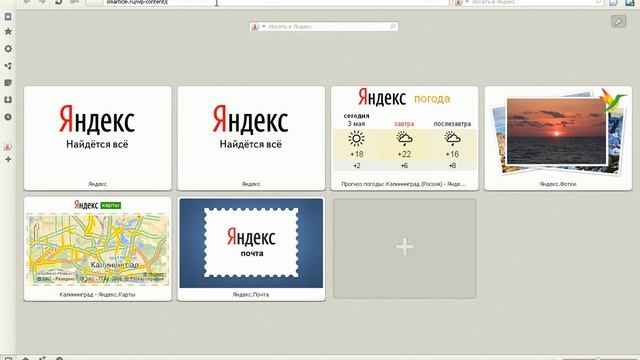
Task: Open the panel icon below Notes in sidebar
Action: point(8,100)
